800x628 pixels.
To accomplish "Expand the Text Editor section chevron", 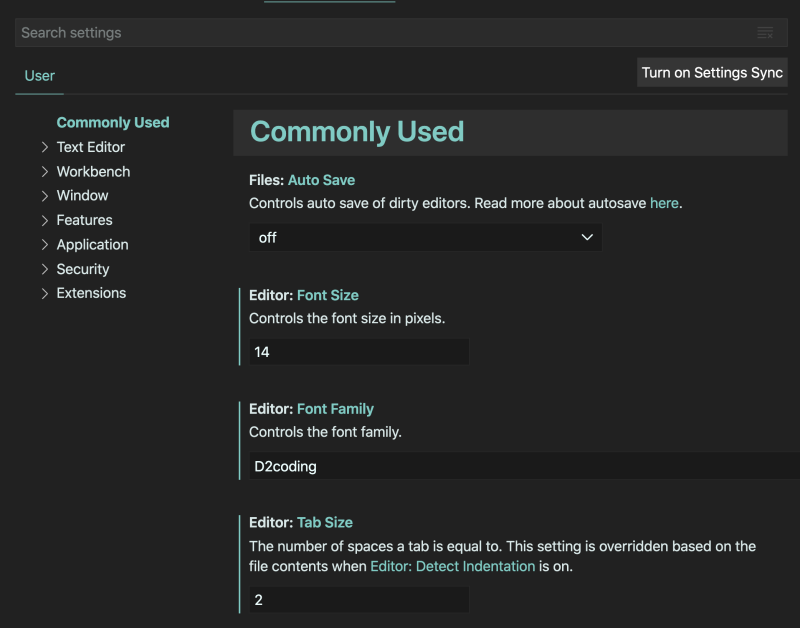I will pos(45,147).
